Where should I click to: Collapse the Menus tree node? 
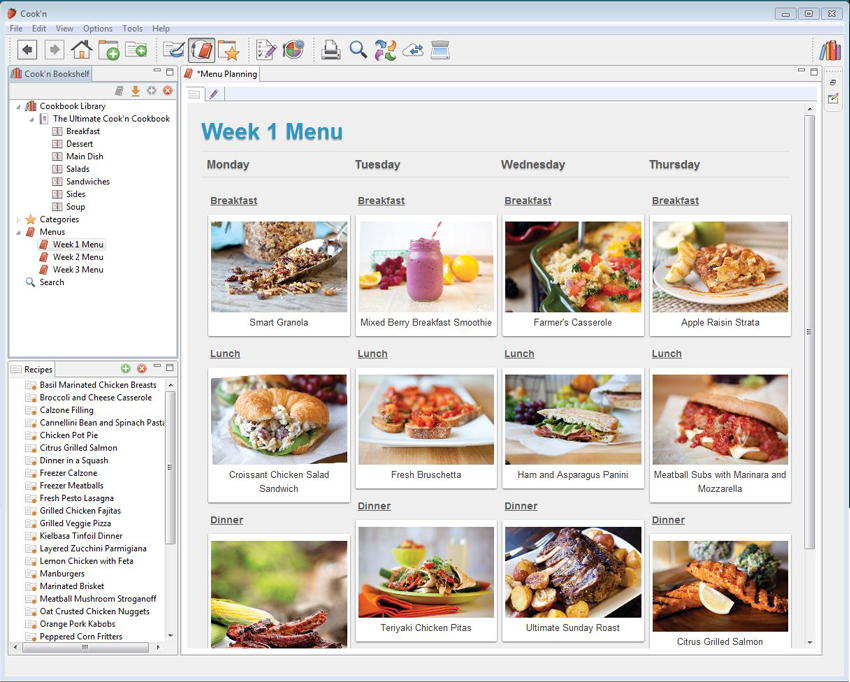[x=18, y=232]
